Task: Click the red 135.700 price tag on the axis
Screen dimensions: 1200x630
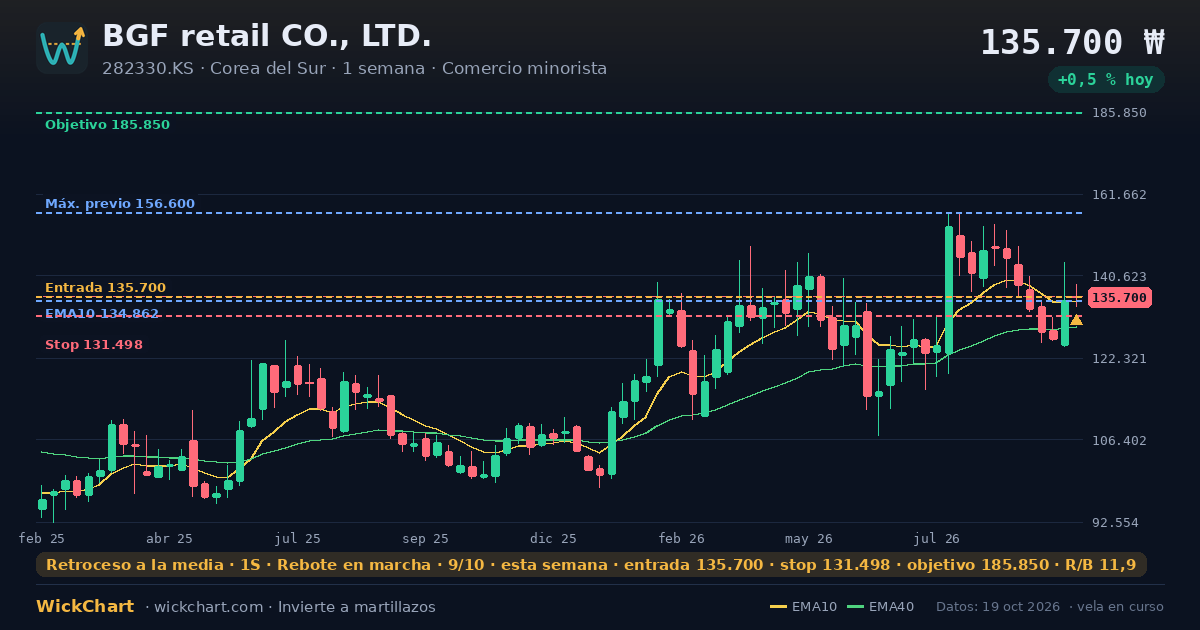Action: tap(1120, 298)
